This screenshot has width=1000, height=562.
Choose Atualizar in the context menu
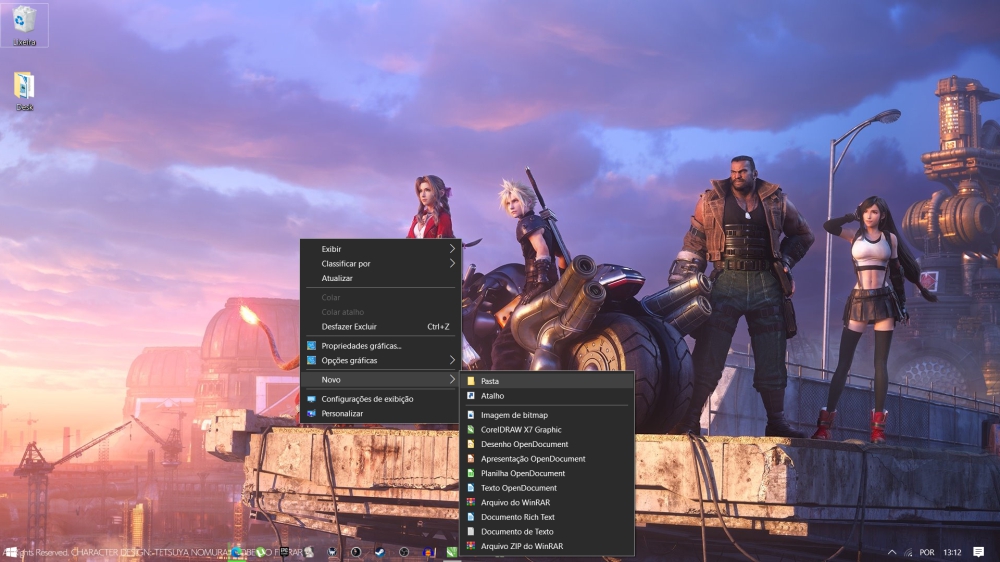381,278
